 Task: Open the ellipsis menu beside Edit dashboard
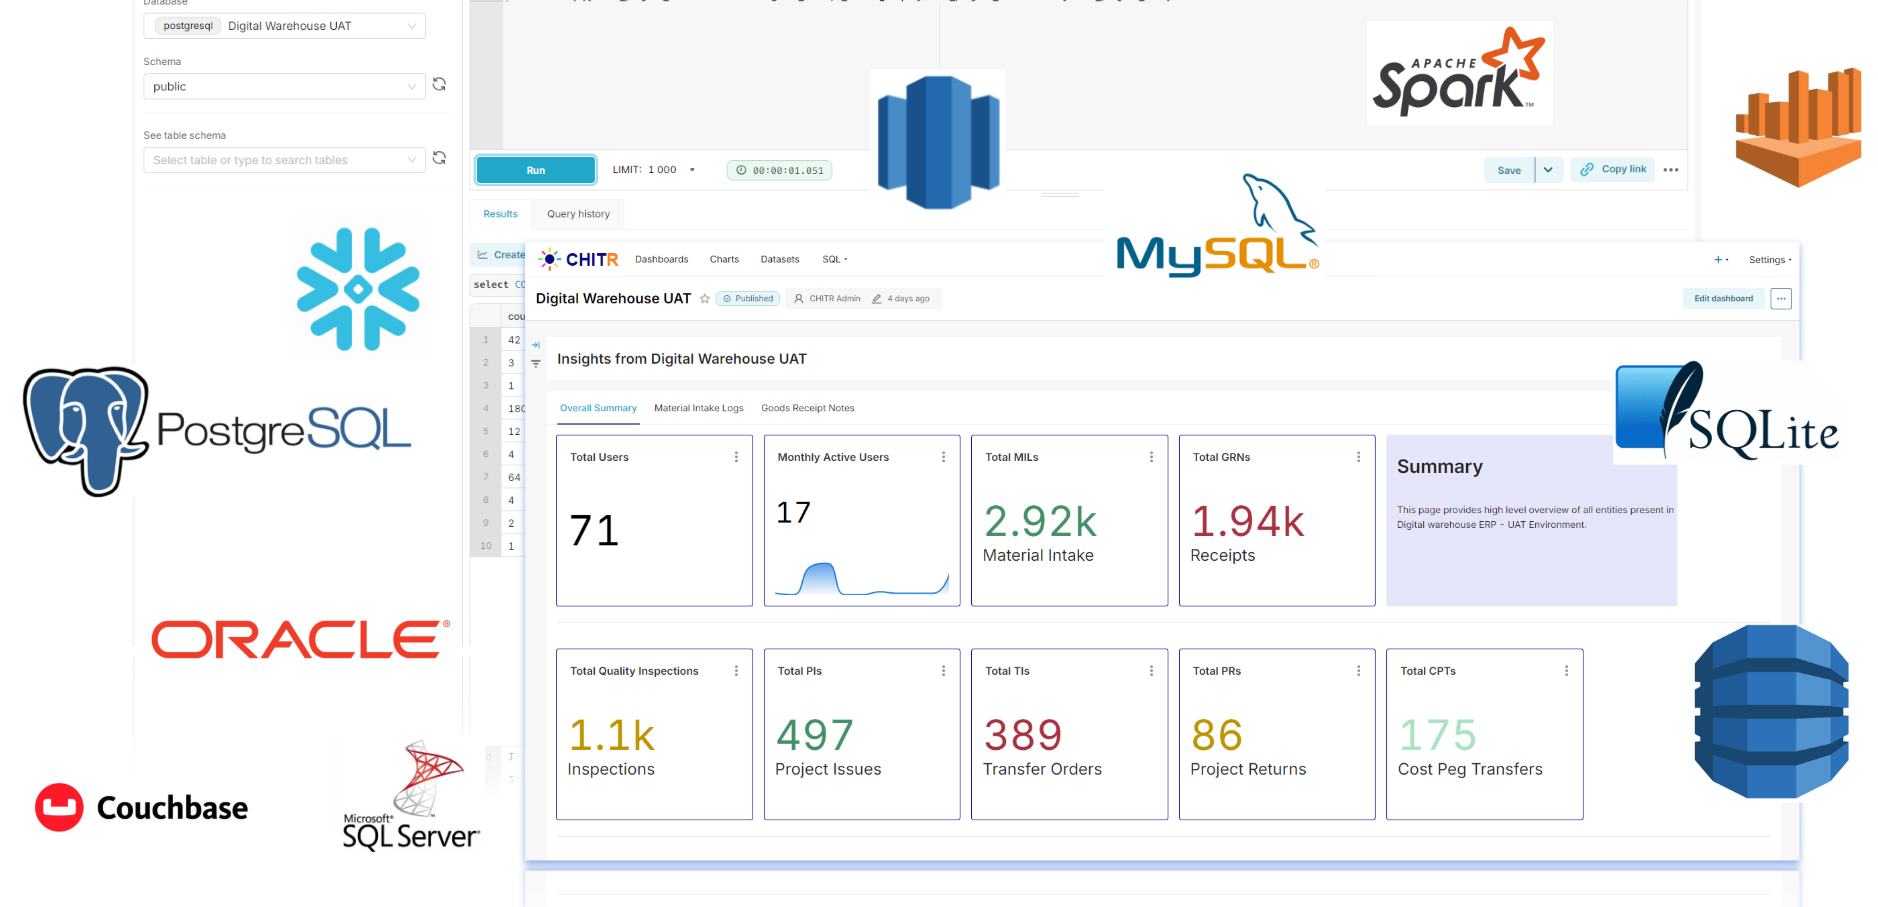pyautogui.click(x=1781, y=299)
